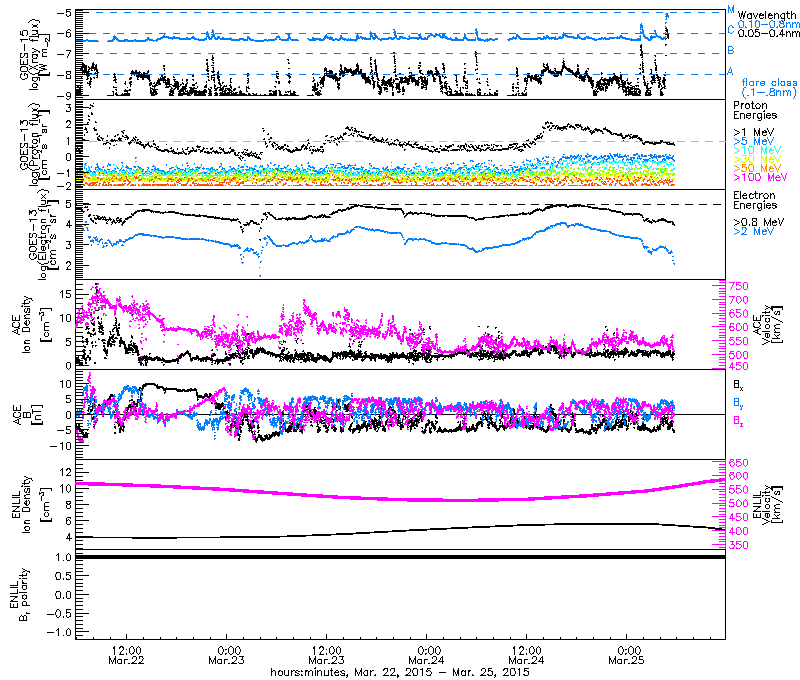Click the thick black Br polarity line
The image size is (800, 680).
click(x=401, y=557)
